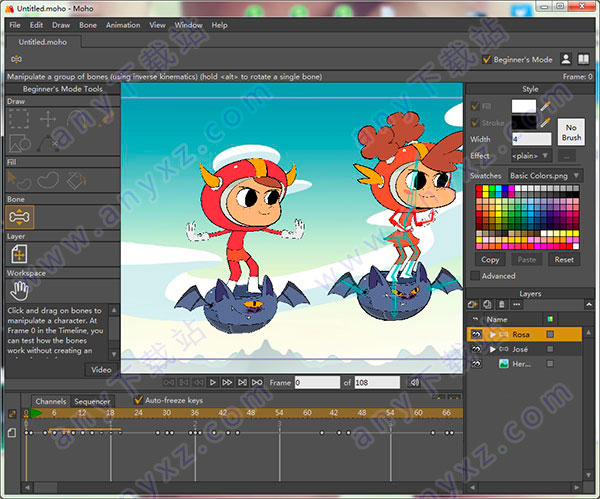Pick the Pan Workspace hand tool
The width and height of the screenshot is (600, 499).
coord(19,290)
